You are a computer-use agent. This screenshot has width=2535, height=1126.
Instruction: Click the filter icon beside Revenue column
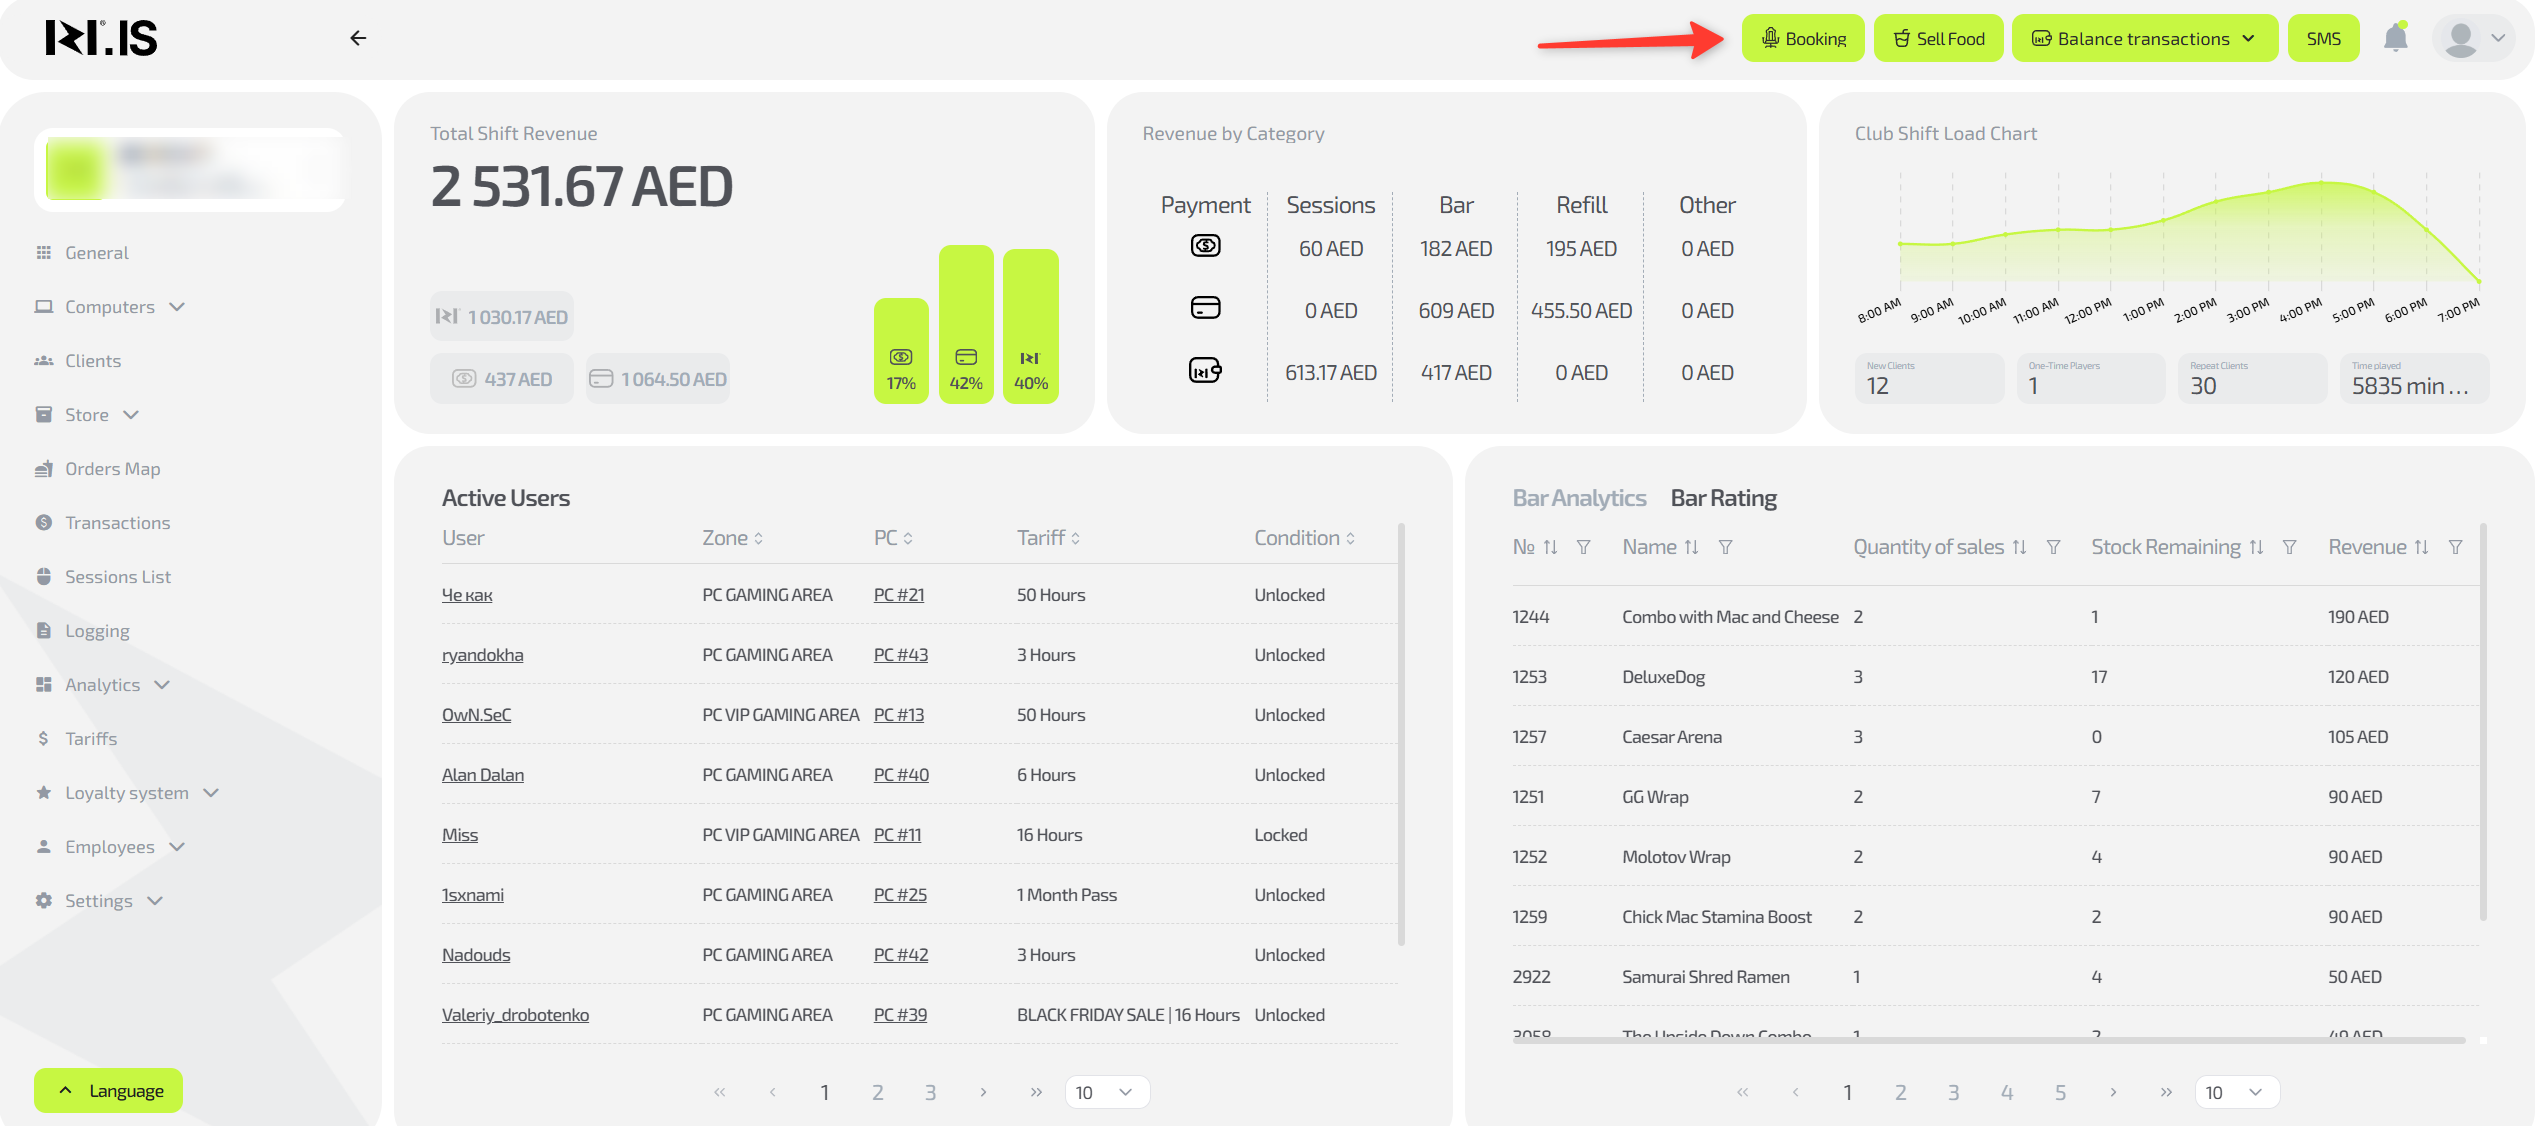(x=2455, y=547)
